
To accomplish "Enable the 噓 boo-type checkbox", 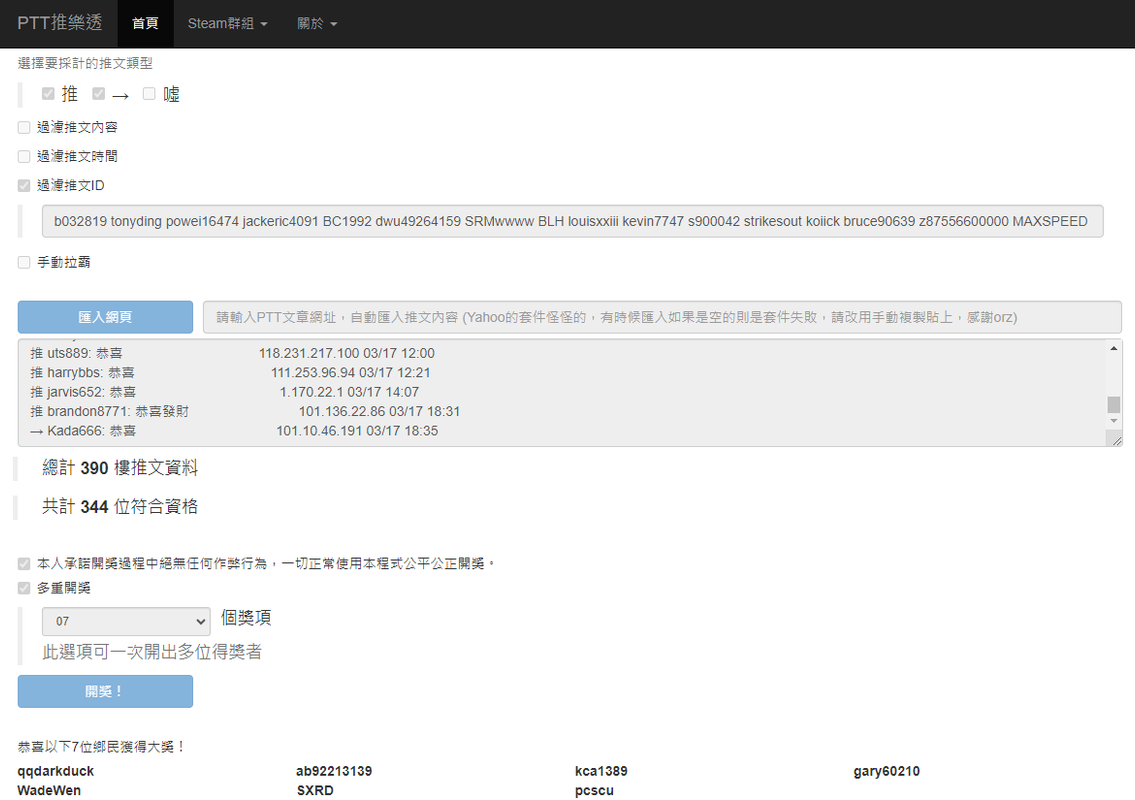I will (149, 93).
